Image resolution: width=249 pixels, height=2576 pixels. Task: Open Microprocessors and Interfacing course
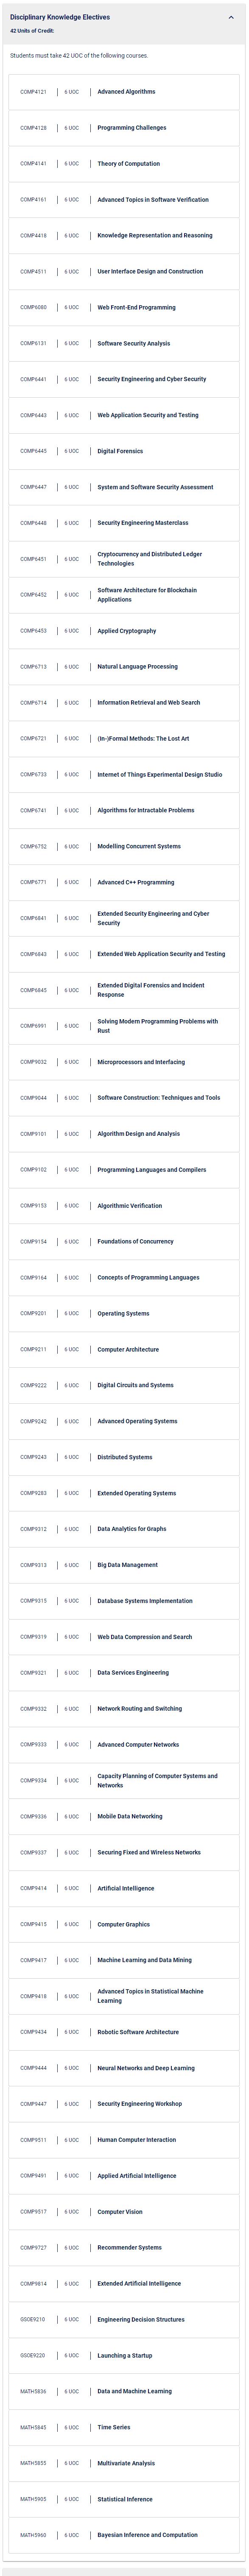[x=124, y=1062]
